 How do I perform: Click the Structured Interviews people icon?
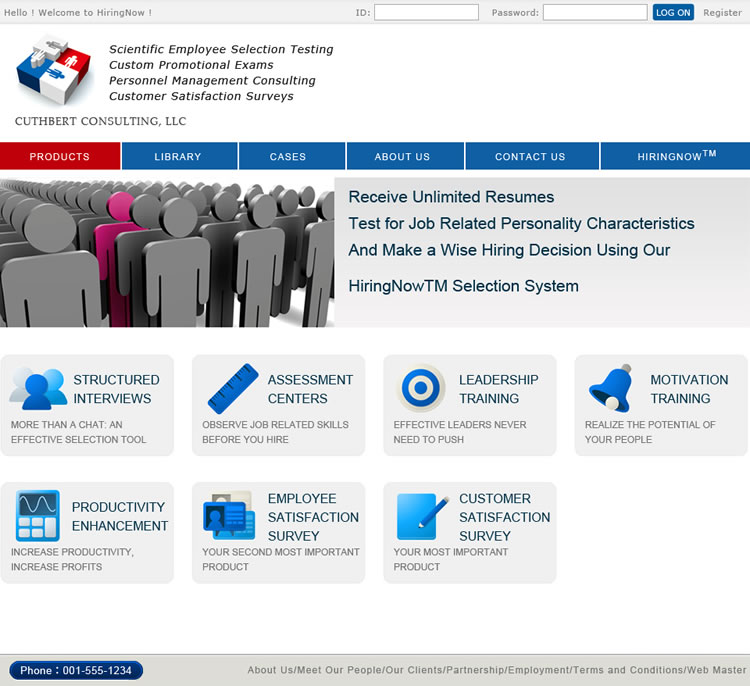[x=38, y=389]
